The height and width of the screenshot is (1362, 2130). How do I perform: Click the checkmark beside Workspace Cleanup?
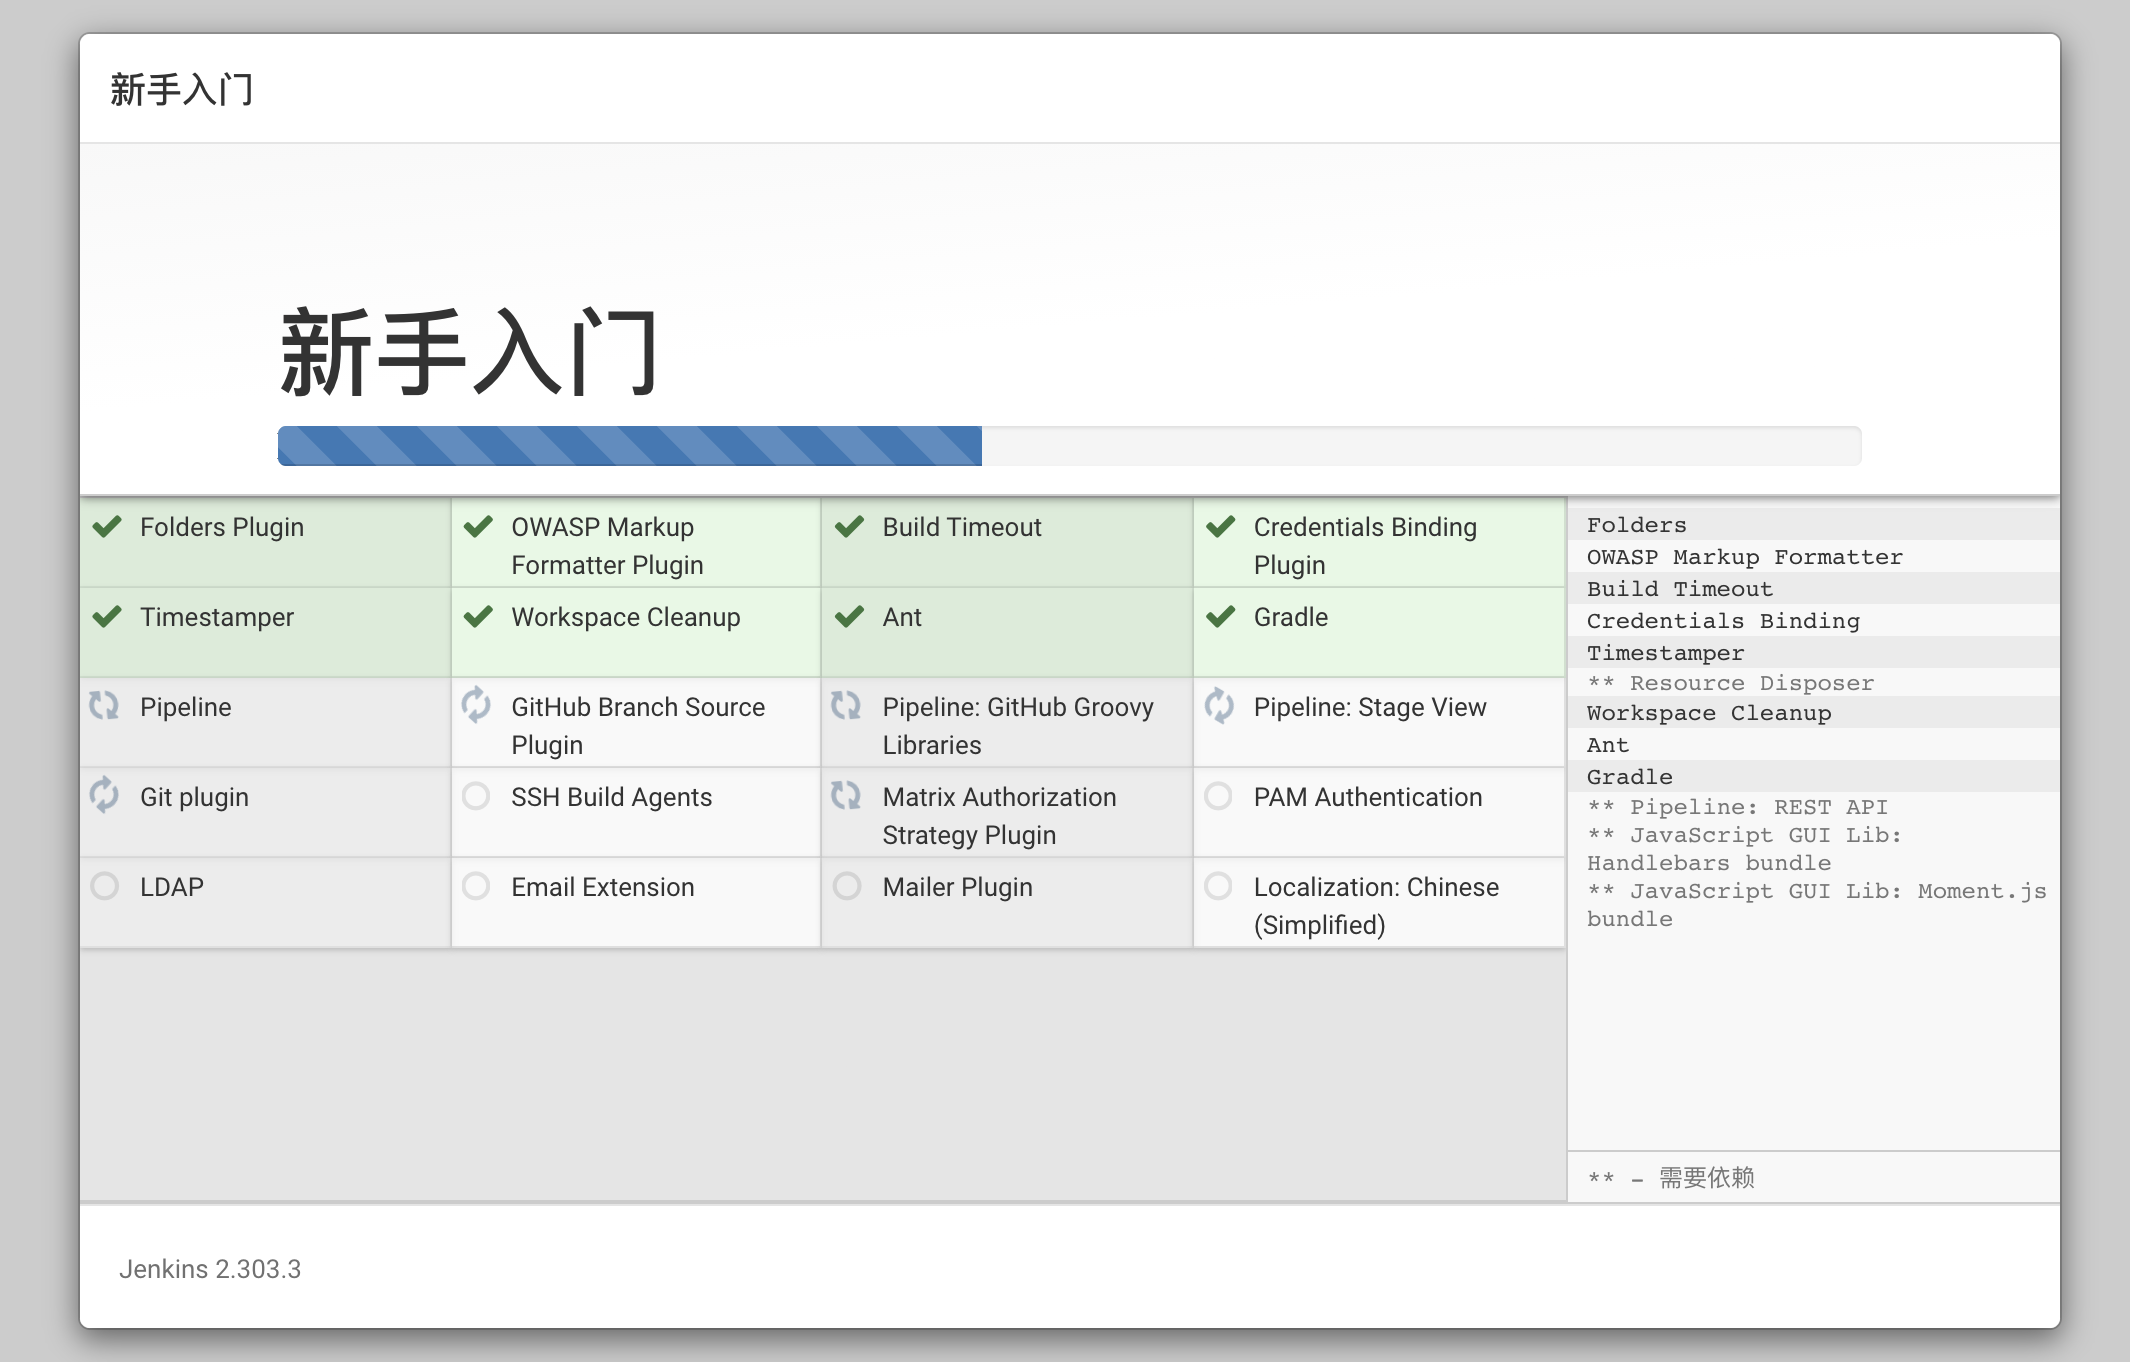coord(478,616)
